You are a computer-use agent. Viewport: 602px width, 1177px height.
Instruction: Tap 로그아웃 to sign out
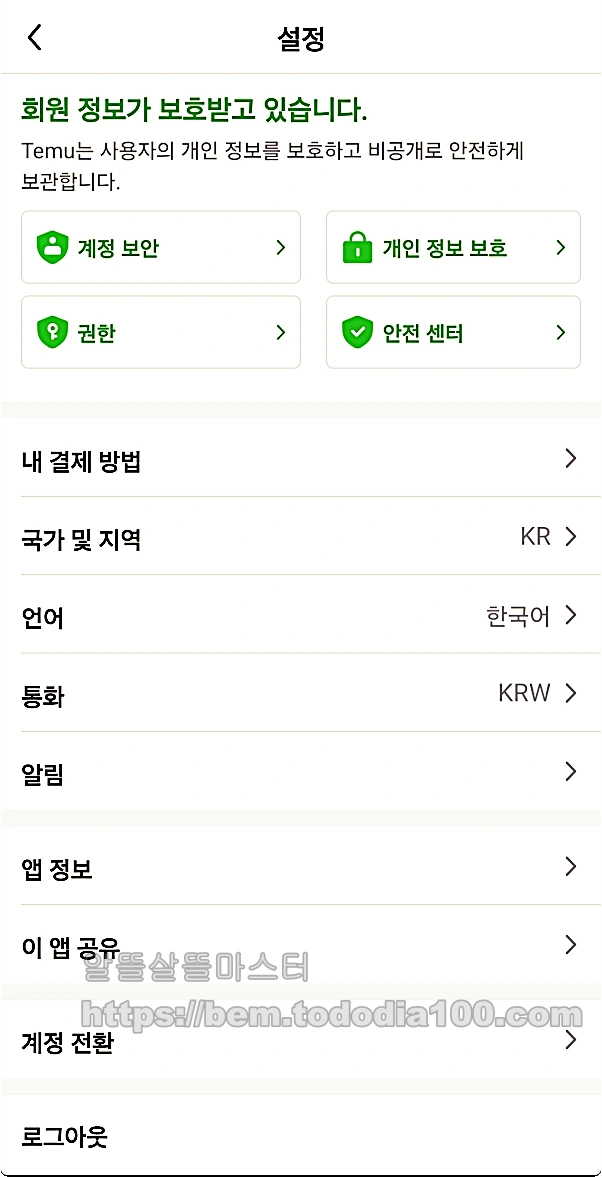point(300,1136)
